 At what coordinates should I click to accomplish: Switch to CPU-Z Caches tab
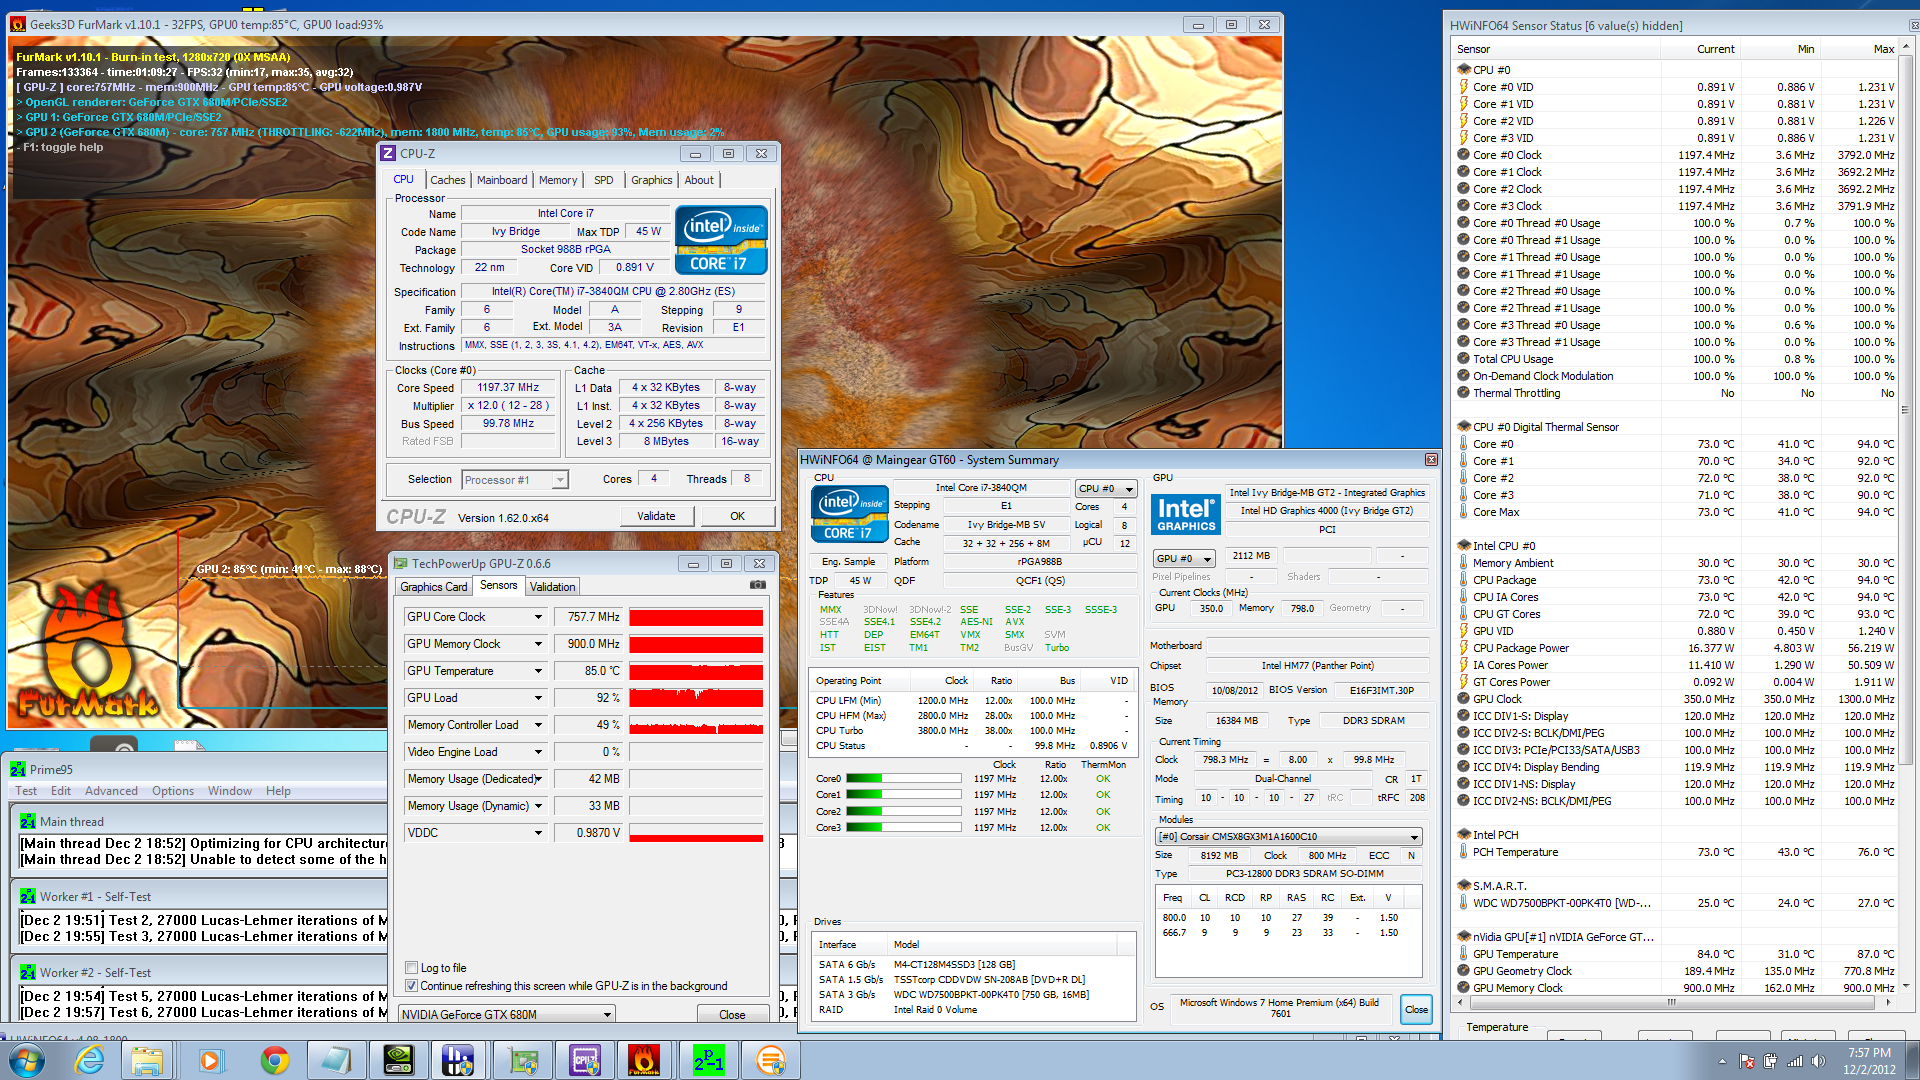447,180
